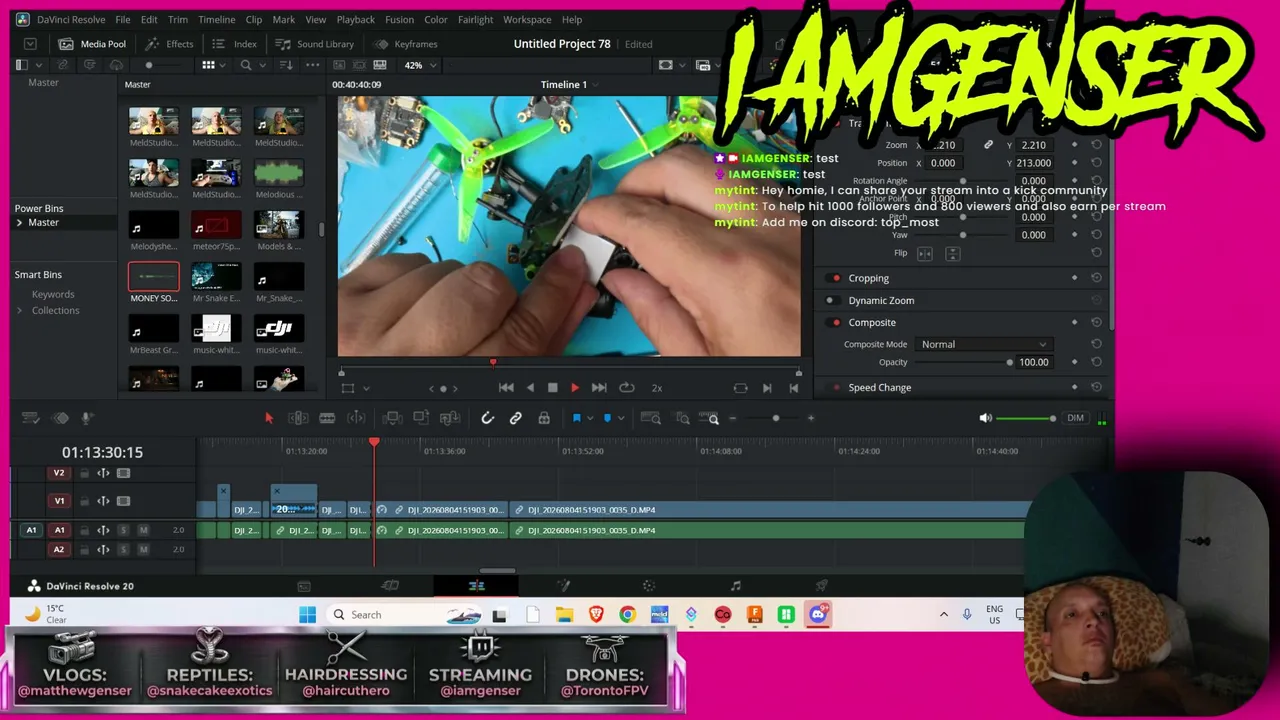Activate Trim Edit mode in timeline toolbar

click(x=297, y=418)
